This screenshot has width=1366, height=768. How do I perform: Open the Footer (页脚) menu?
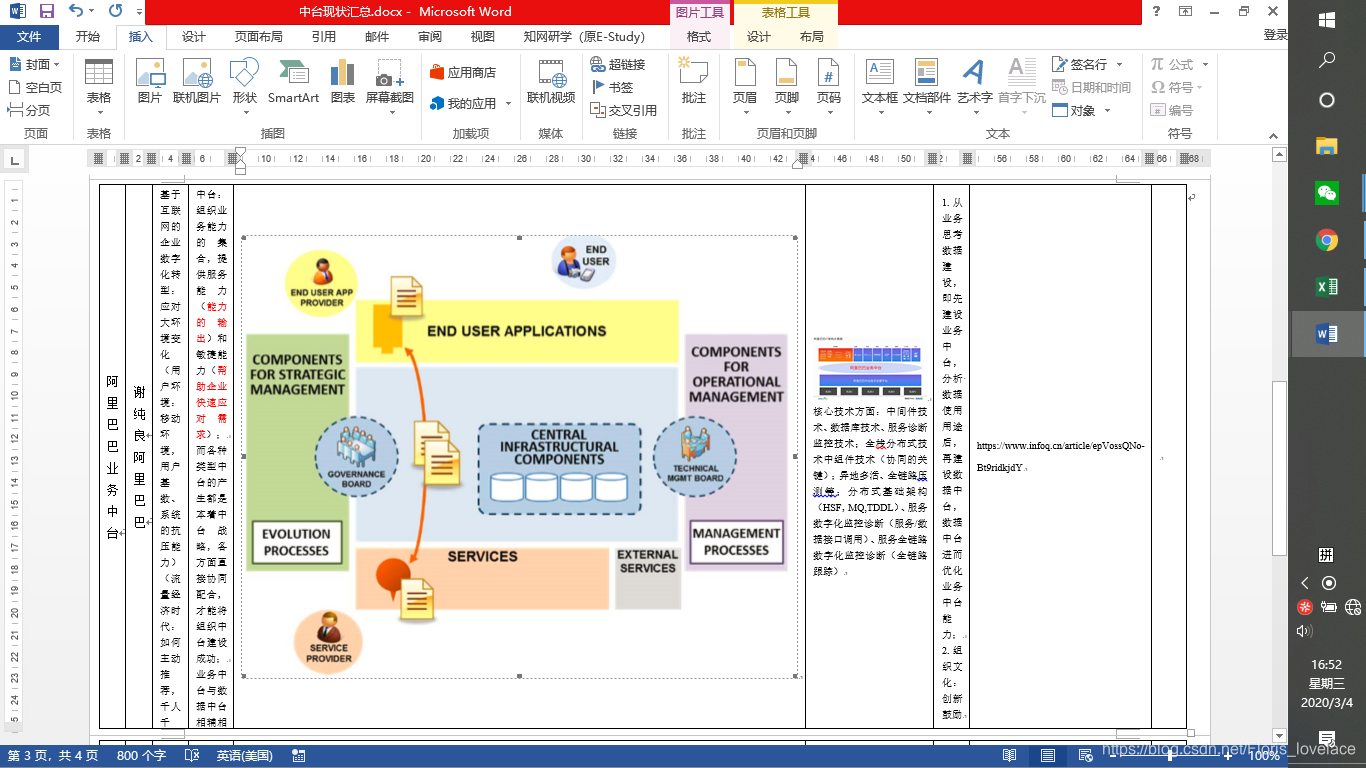787,86
